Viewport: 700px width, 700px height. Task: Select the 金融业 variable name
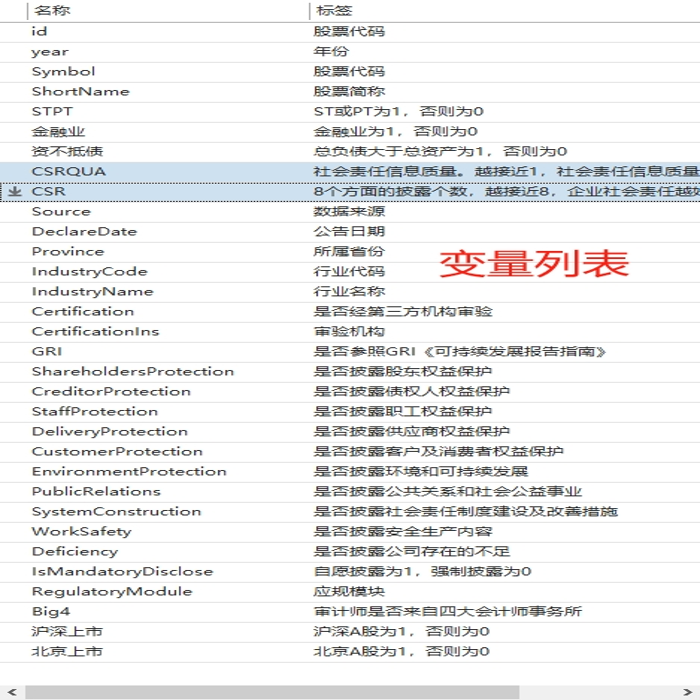(58, 131)
